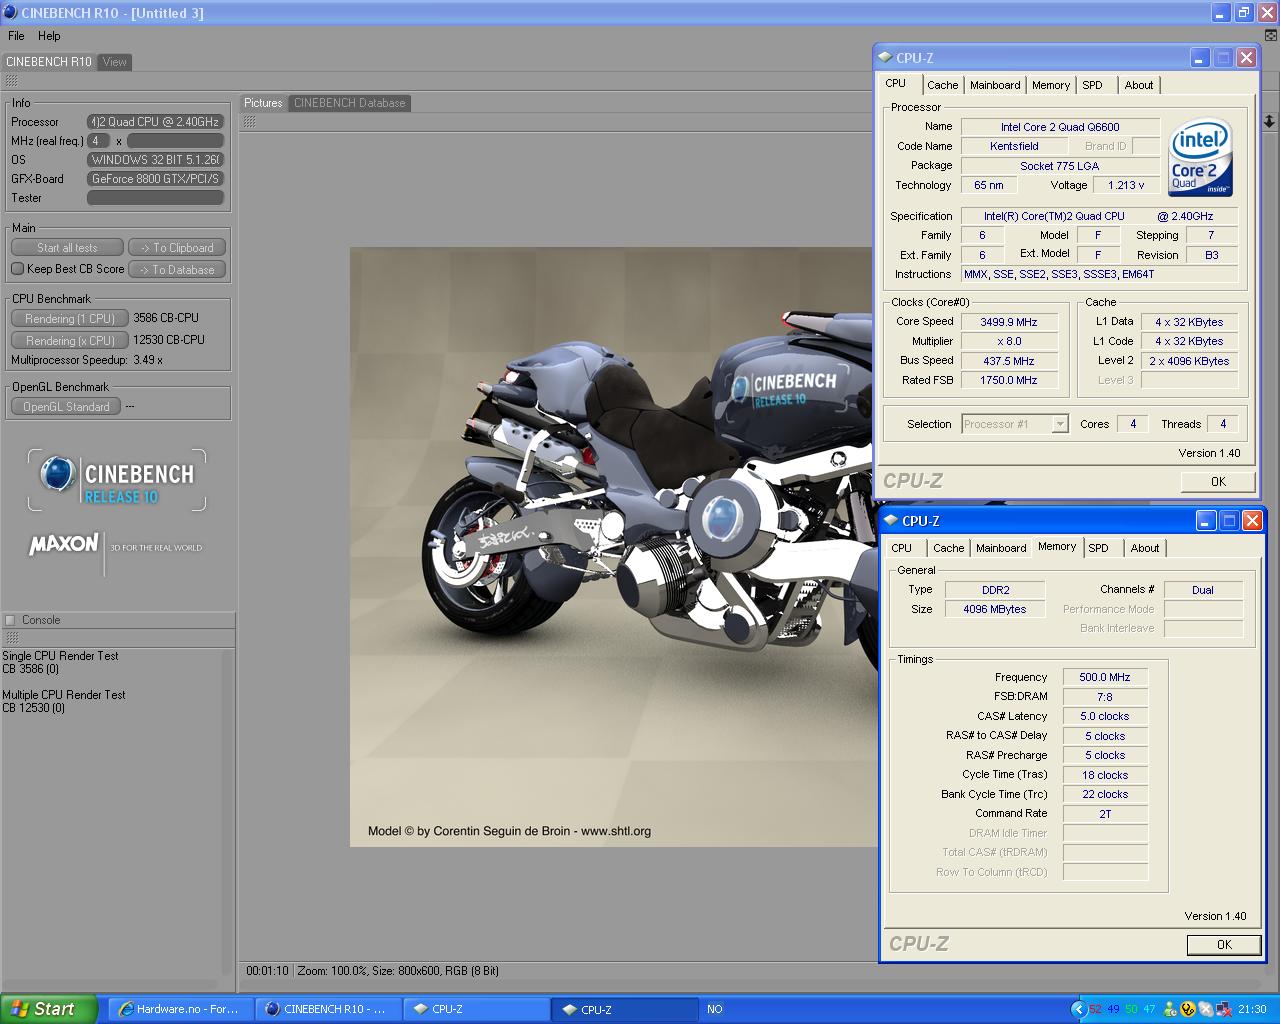Click the Processor info field
The width and height of the screenshot is (1280, 1024).
click(x=155, y=122)
